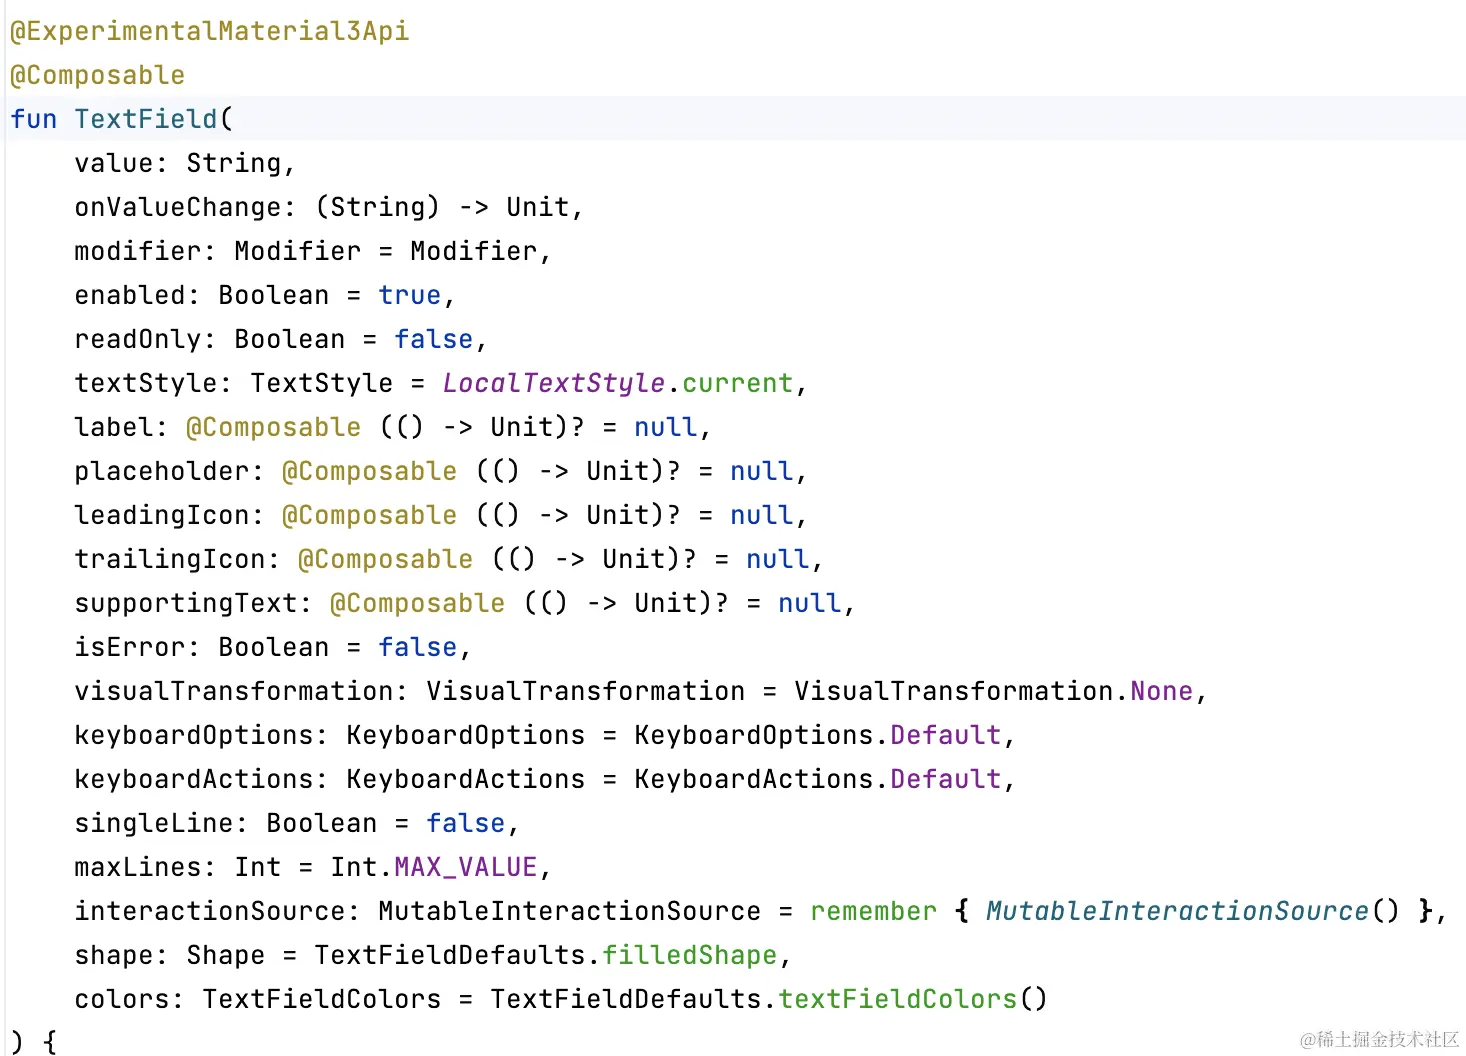
Task: Click the 'current' property after LocalTextStyle
Action: point(738,383)
